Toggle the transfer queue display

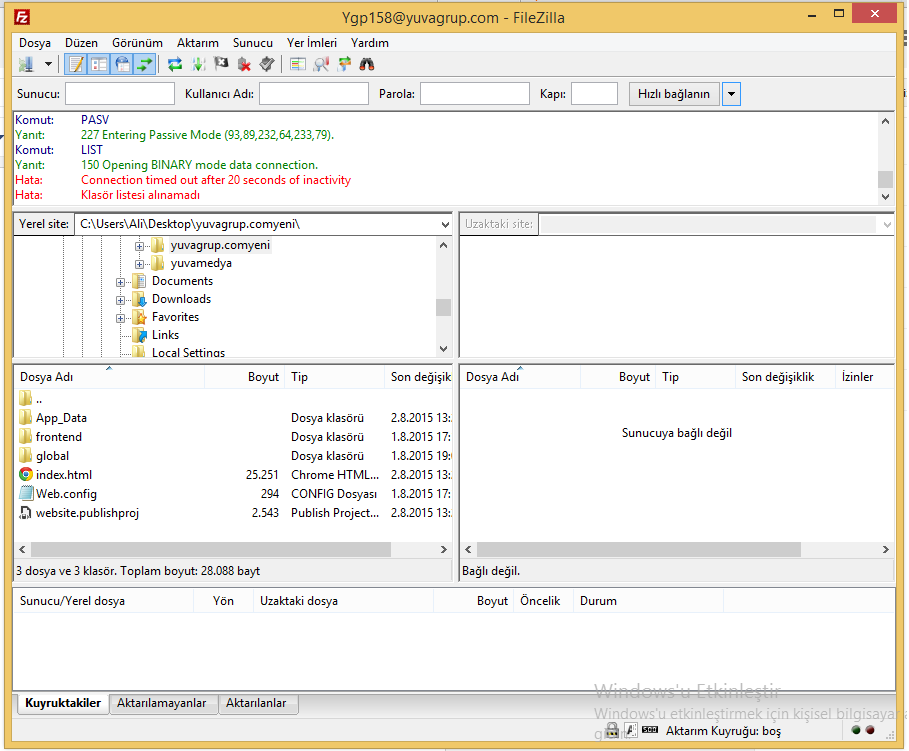pyautogui.click(x=145, y=64)
